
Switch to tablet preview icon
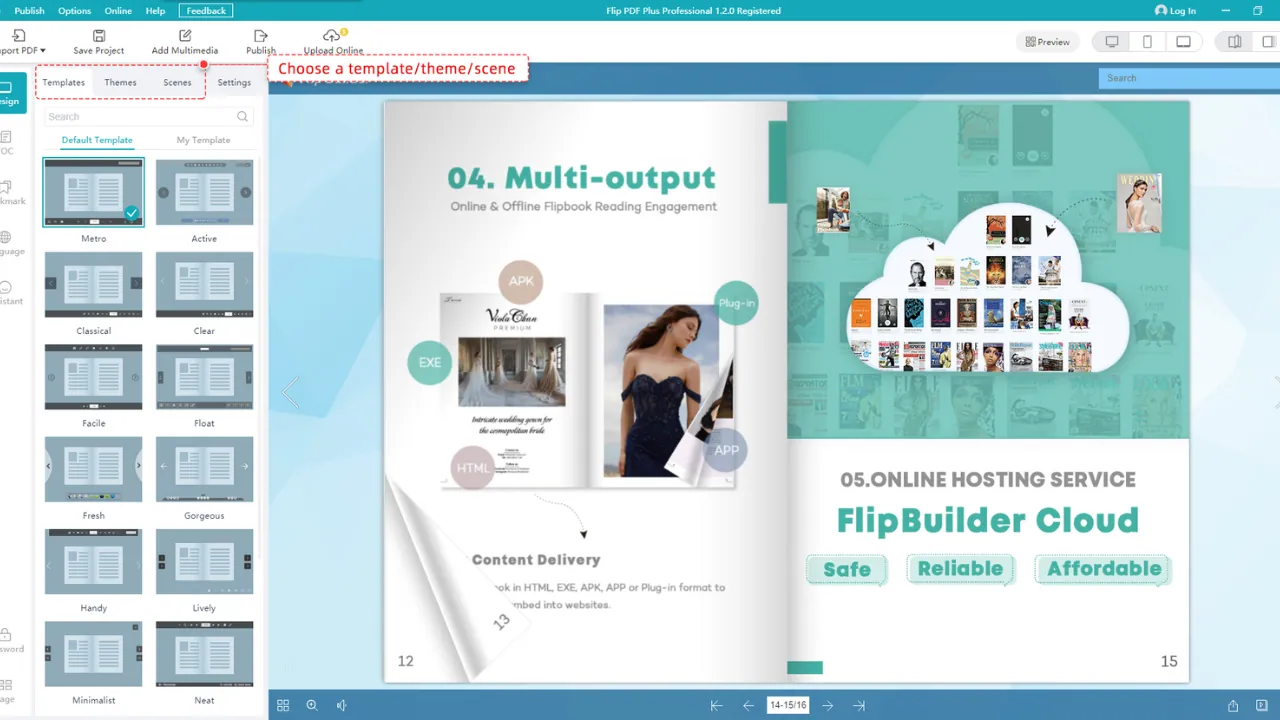tap(1183, 42)
